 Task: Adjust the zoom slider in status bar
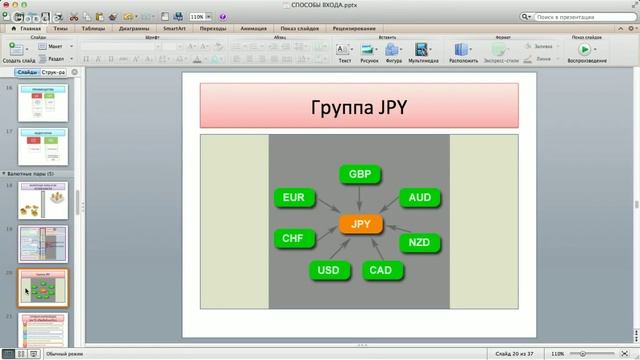point(583,354)
